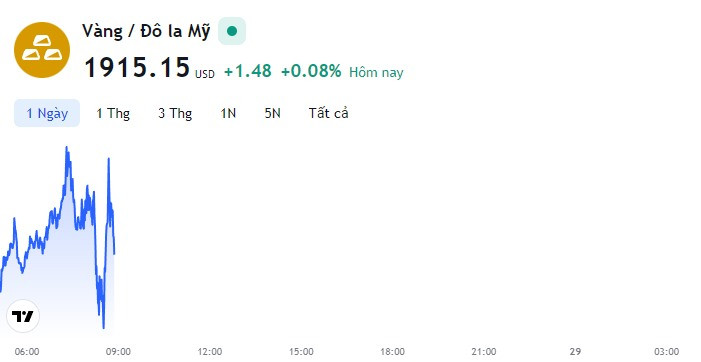
Task: Open the TradingView logo badge
Action: [x=23, y=316]
